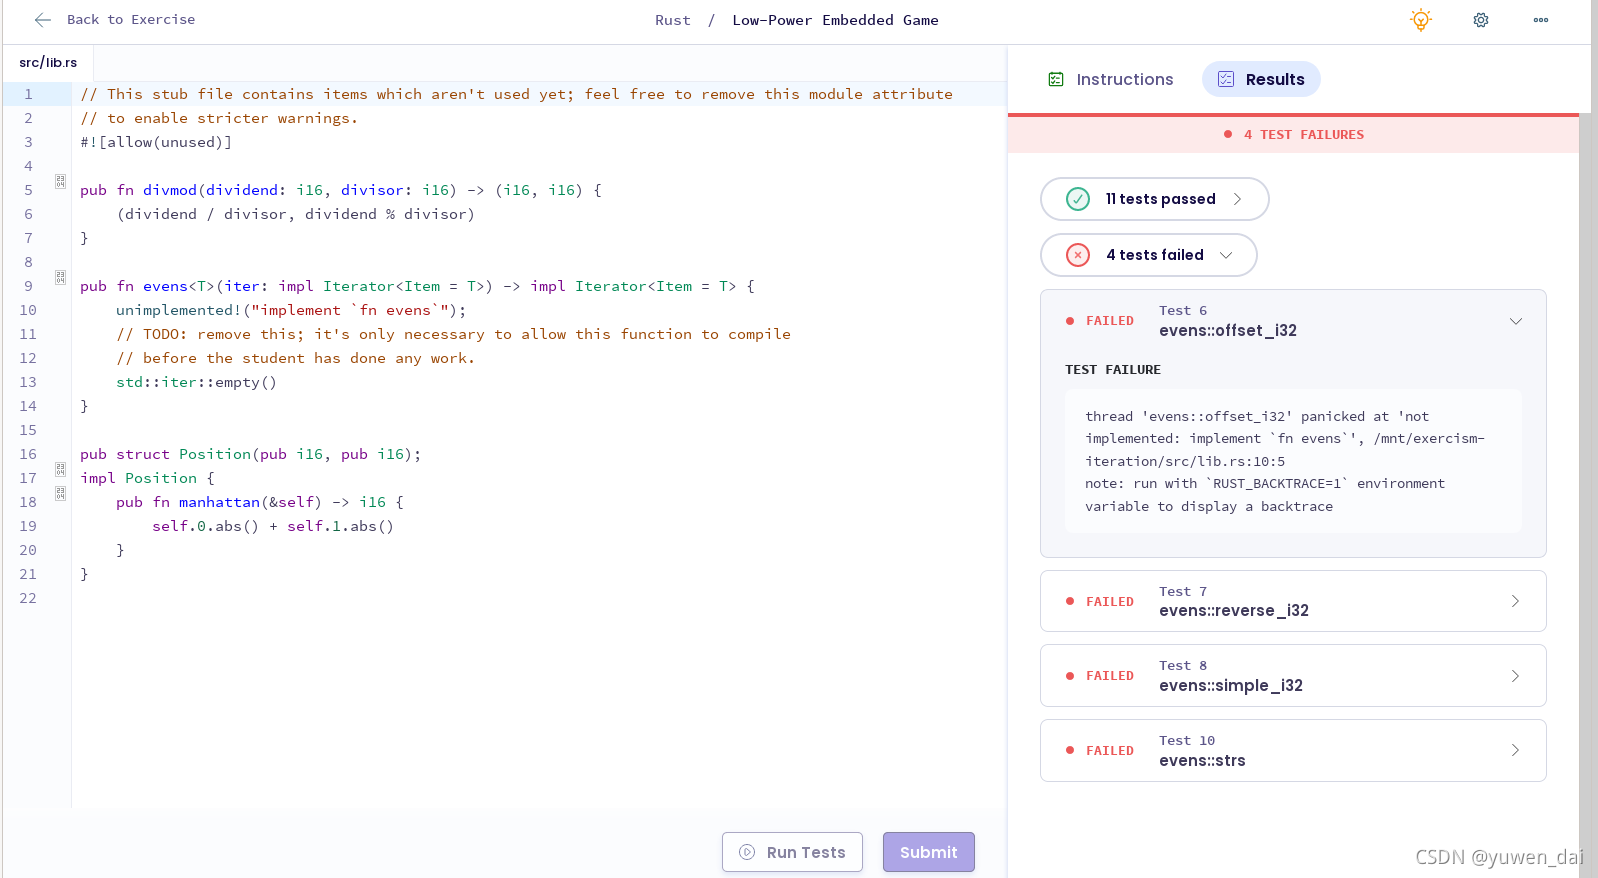
Task: Click FAILED label for Test 10
Action: click(1110, 751)
